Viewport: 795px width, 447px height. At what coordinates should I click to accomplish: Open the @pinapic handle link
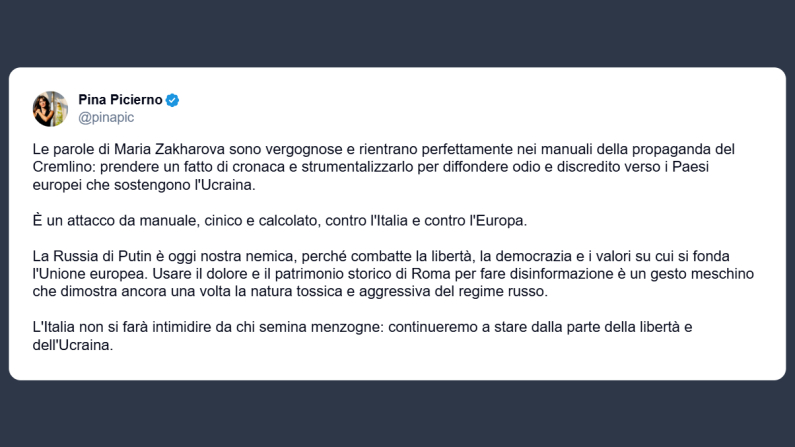pyautogui.click(x=106, y=119)
